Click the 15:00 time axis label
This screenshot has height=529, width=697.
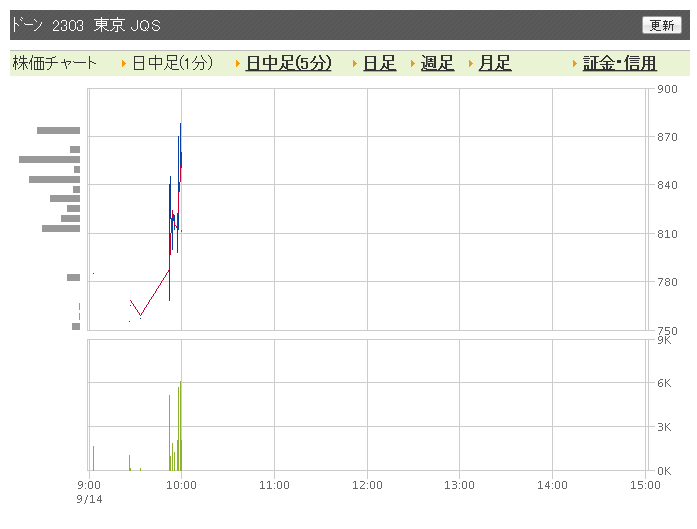tap(645, 485)
